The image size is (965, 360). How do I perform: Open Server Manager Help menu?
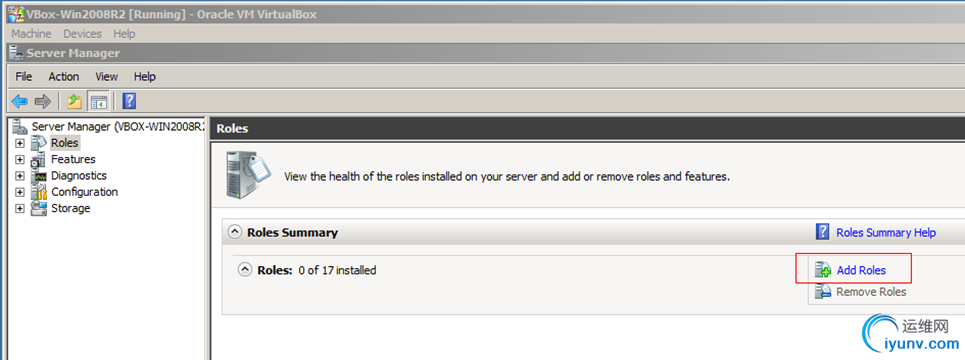tap(145, 77)
